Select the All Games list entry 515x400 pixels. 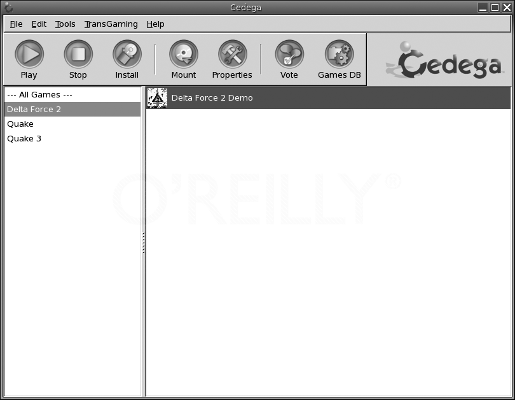tap(73, 95)
